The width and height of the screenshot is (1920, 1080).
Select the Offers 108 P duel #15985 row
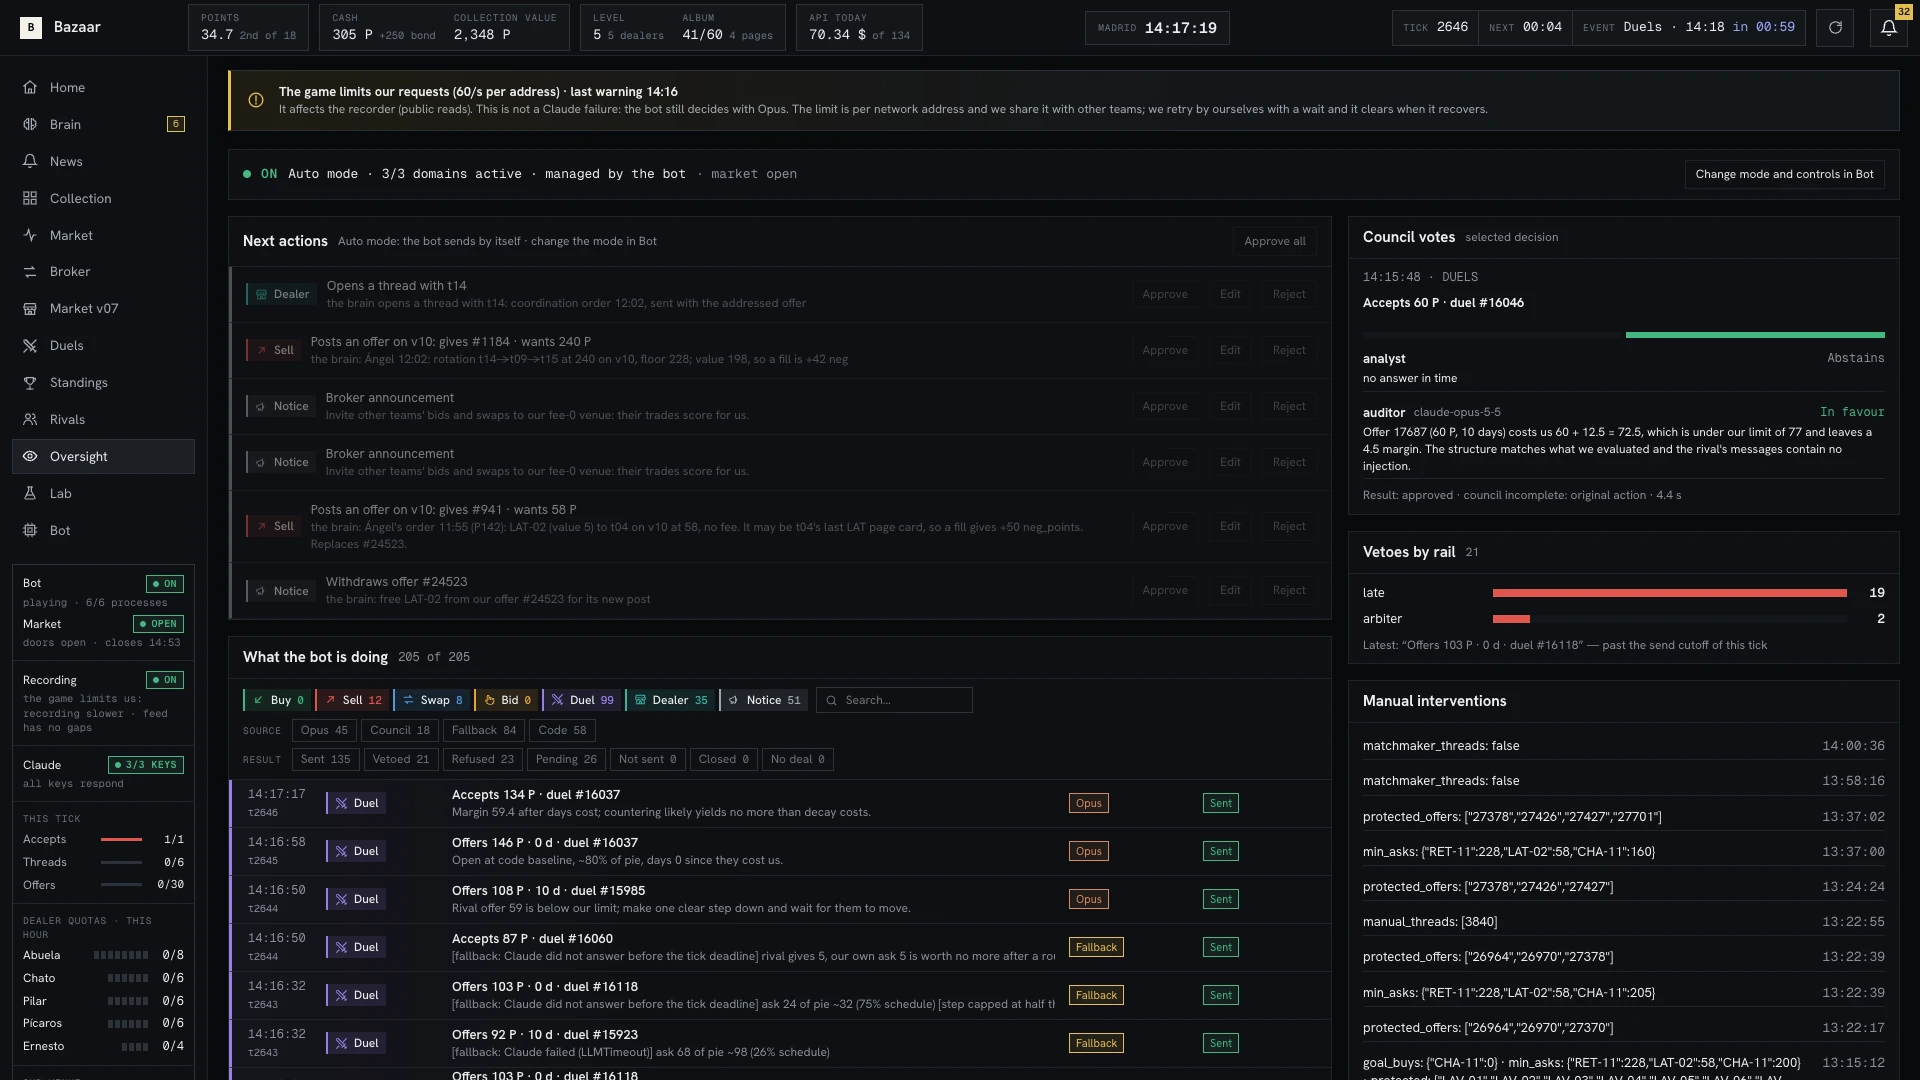pyautogui.click(x=780, y=899)
